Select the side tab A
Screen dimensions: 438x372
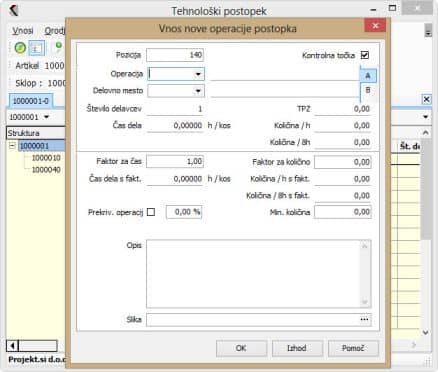[368, 76]
